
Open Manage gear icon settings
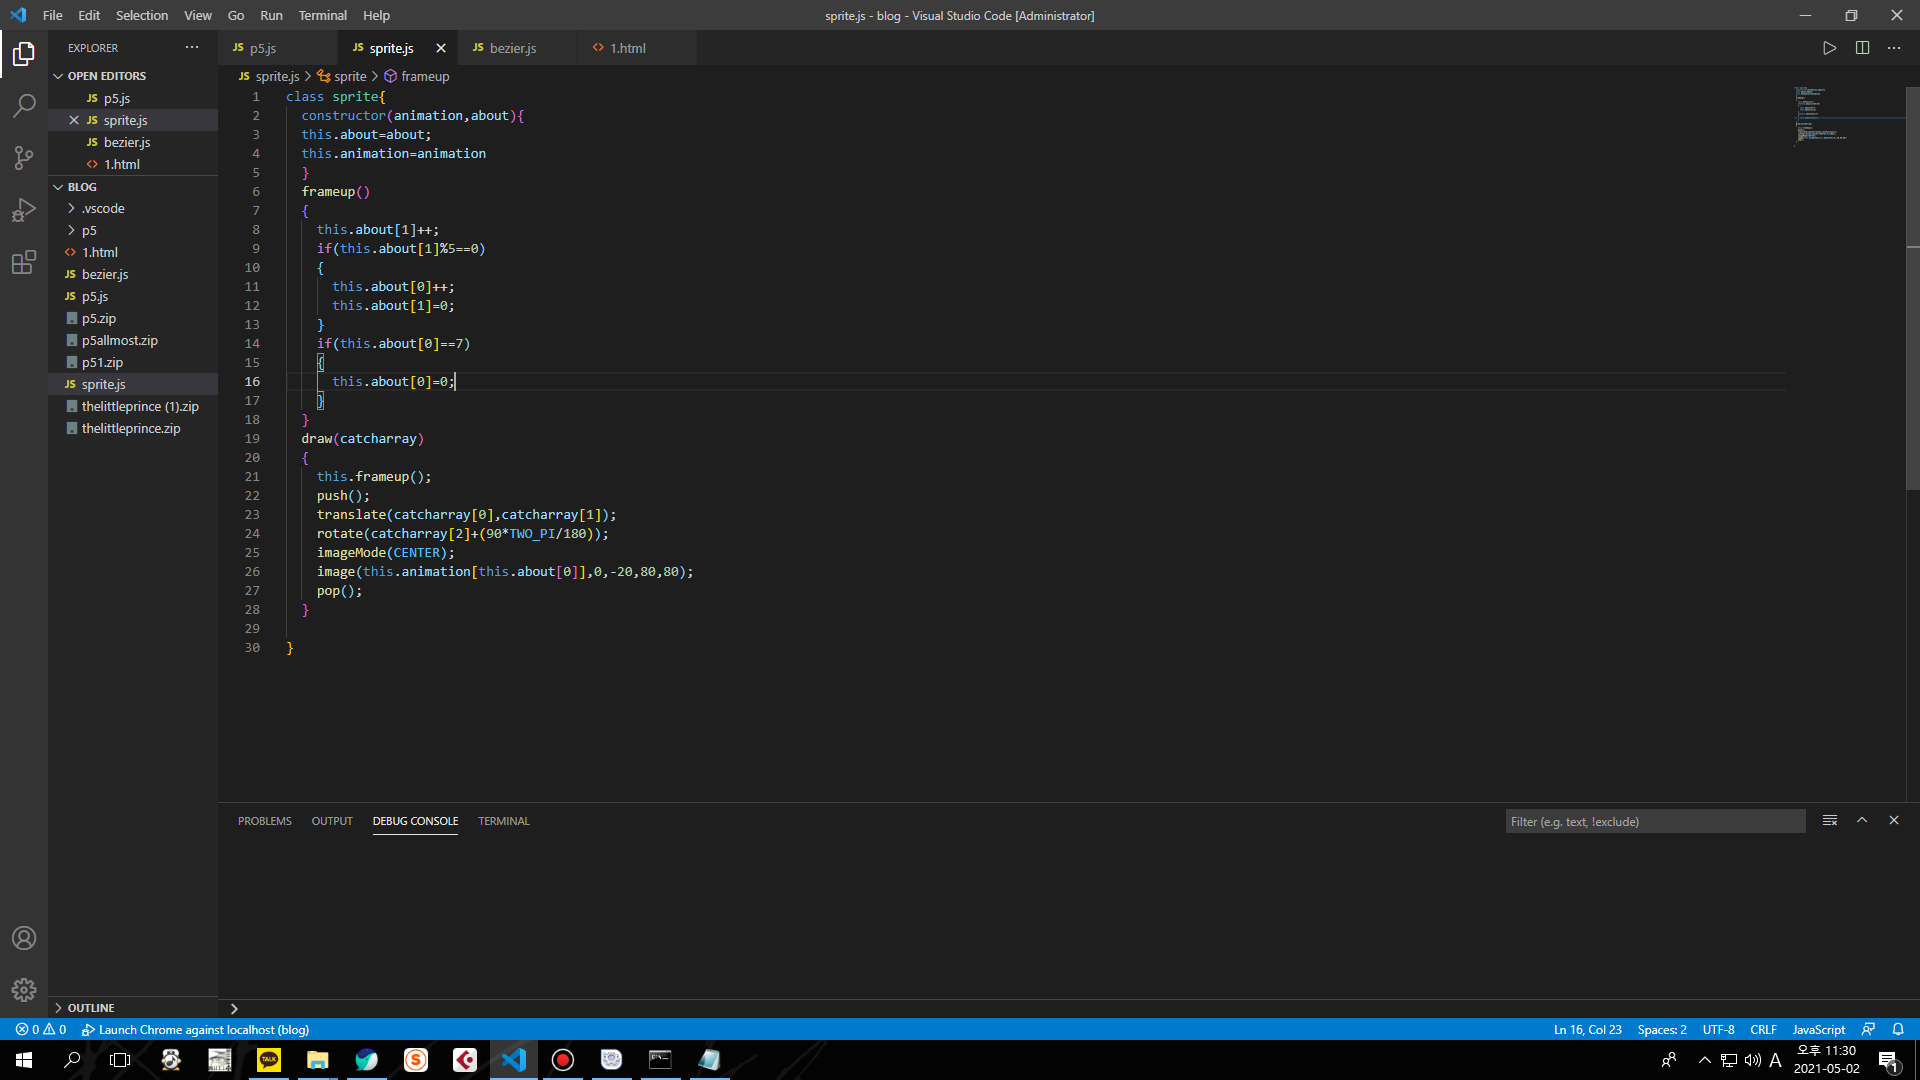[24, 990]
